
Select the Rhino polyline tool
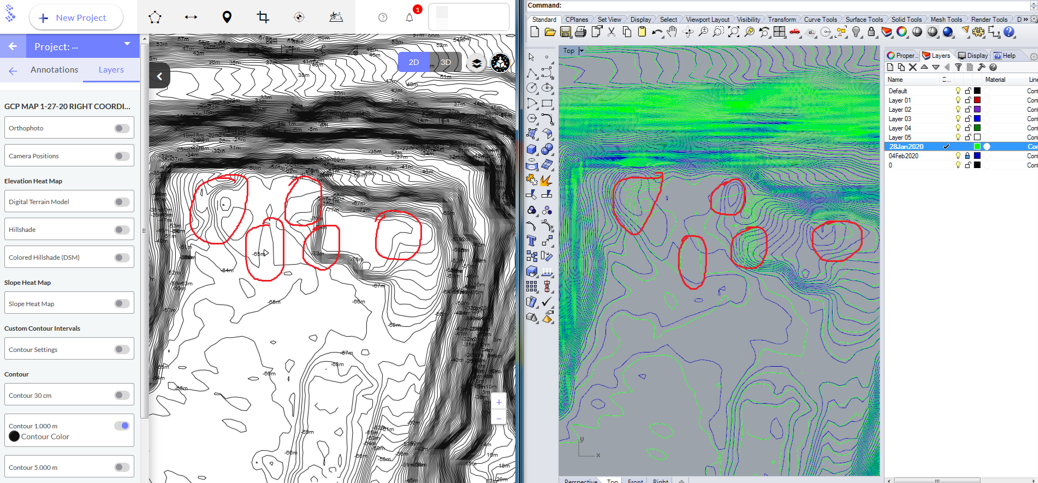click(532, 71)
